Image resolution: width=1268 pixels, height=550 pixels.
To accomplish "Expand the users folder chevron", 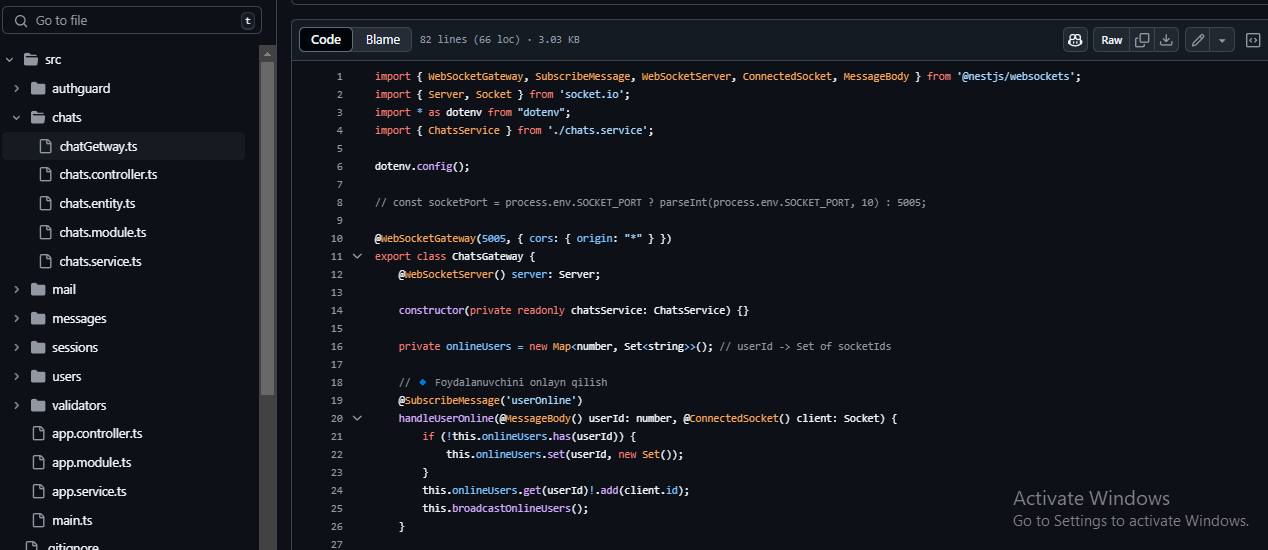I will click(x=17, y=377).
